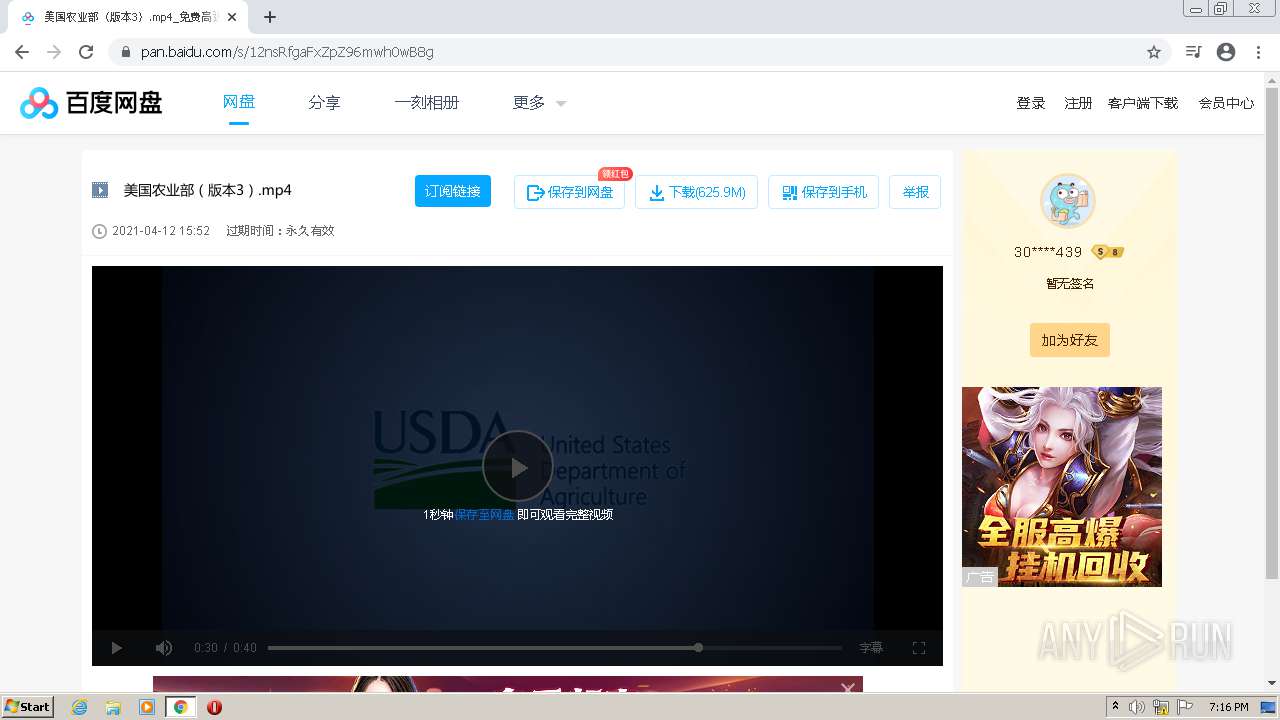1280x720 pixels.
Task: Open the game advertisement image
Action: tap(1062, 487)
